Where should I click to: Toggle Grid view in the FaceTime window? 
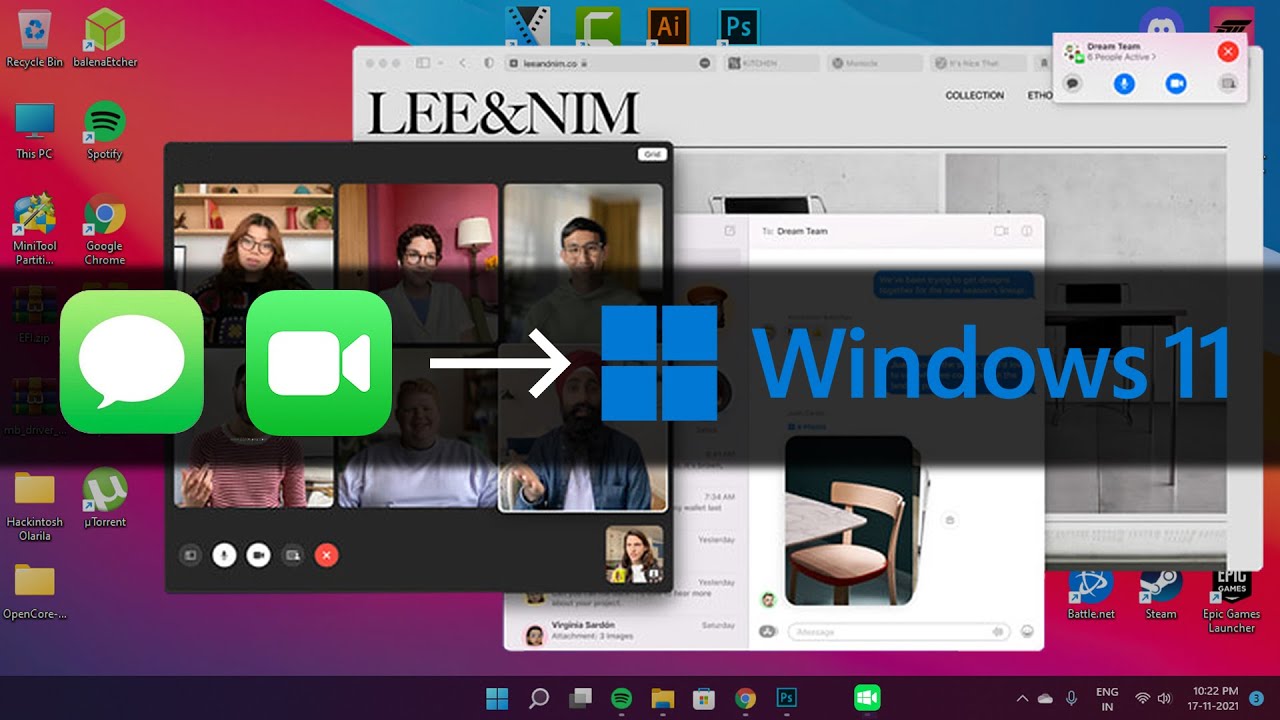[652, 154]
